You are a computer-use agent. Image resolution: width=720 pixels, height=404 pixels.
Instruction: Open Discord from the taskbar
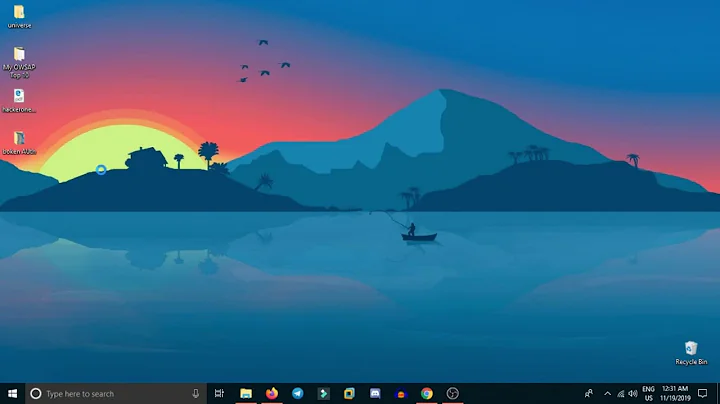(x=375, y=393)
